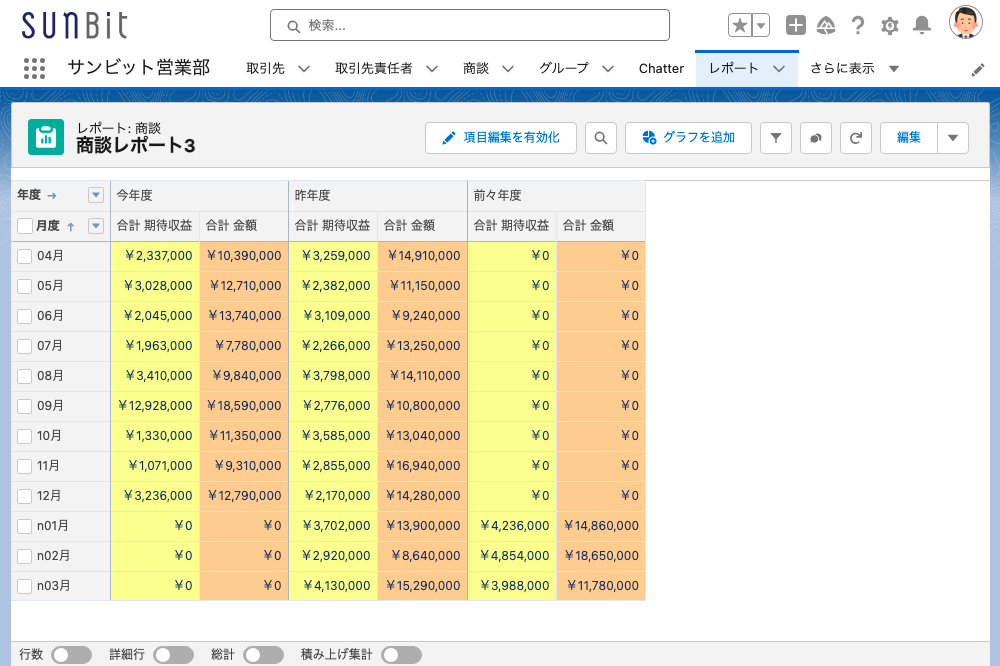This screenshot has width=1000, height=666.
Task: Click the 項目編集を有効化 button
Action: point(501,138)
